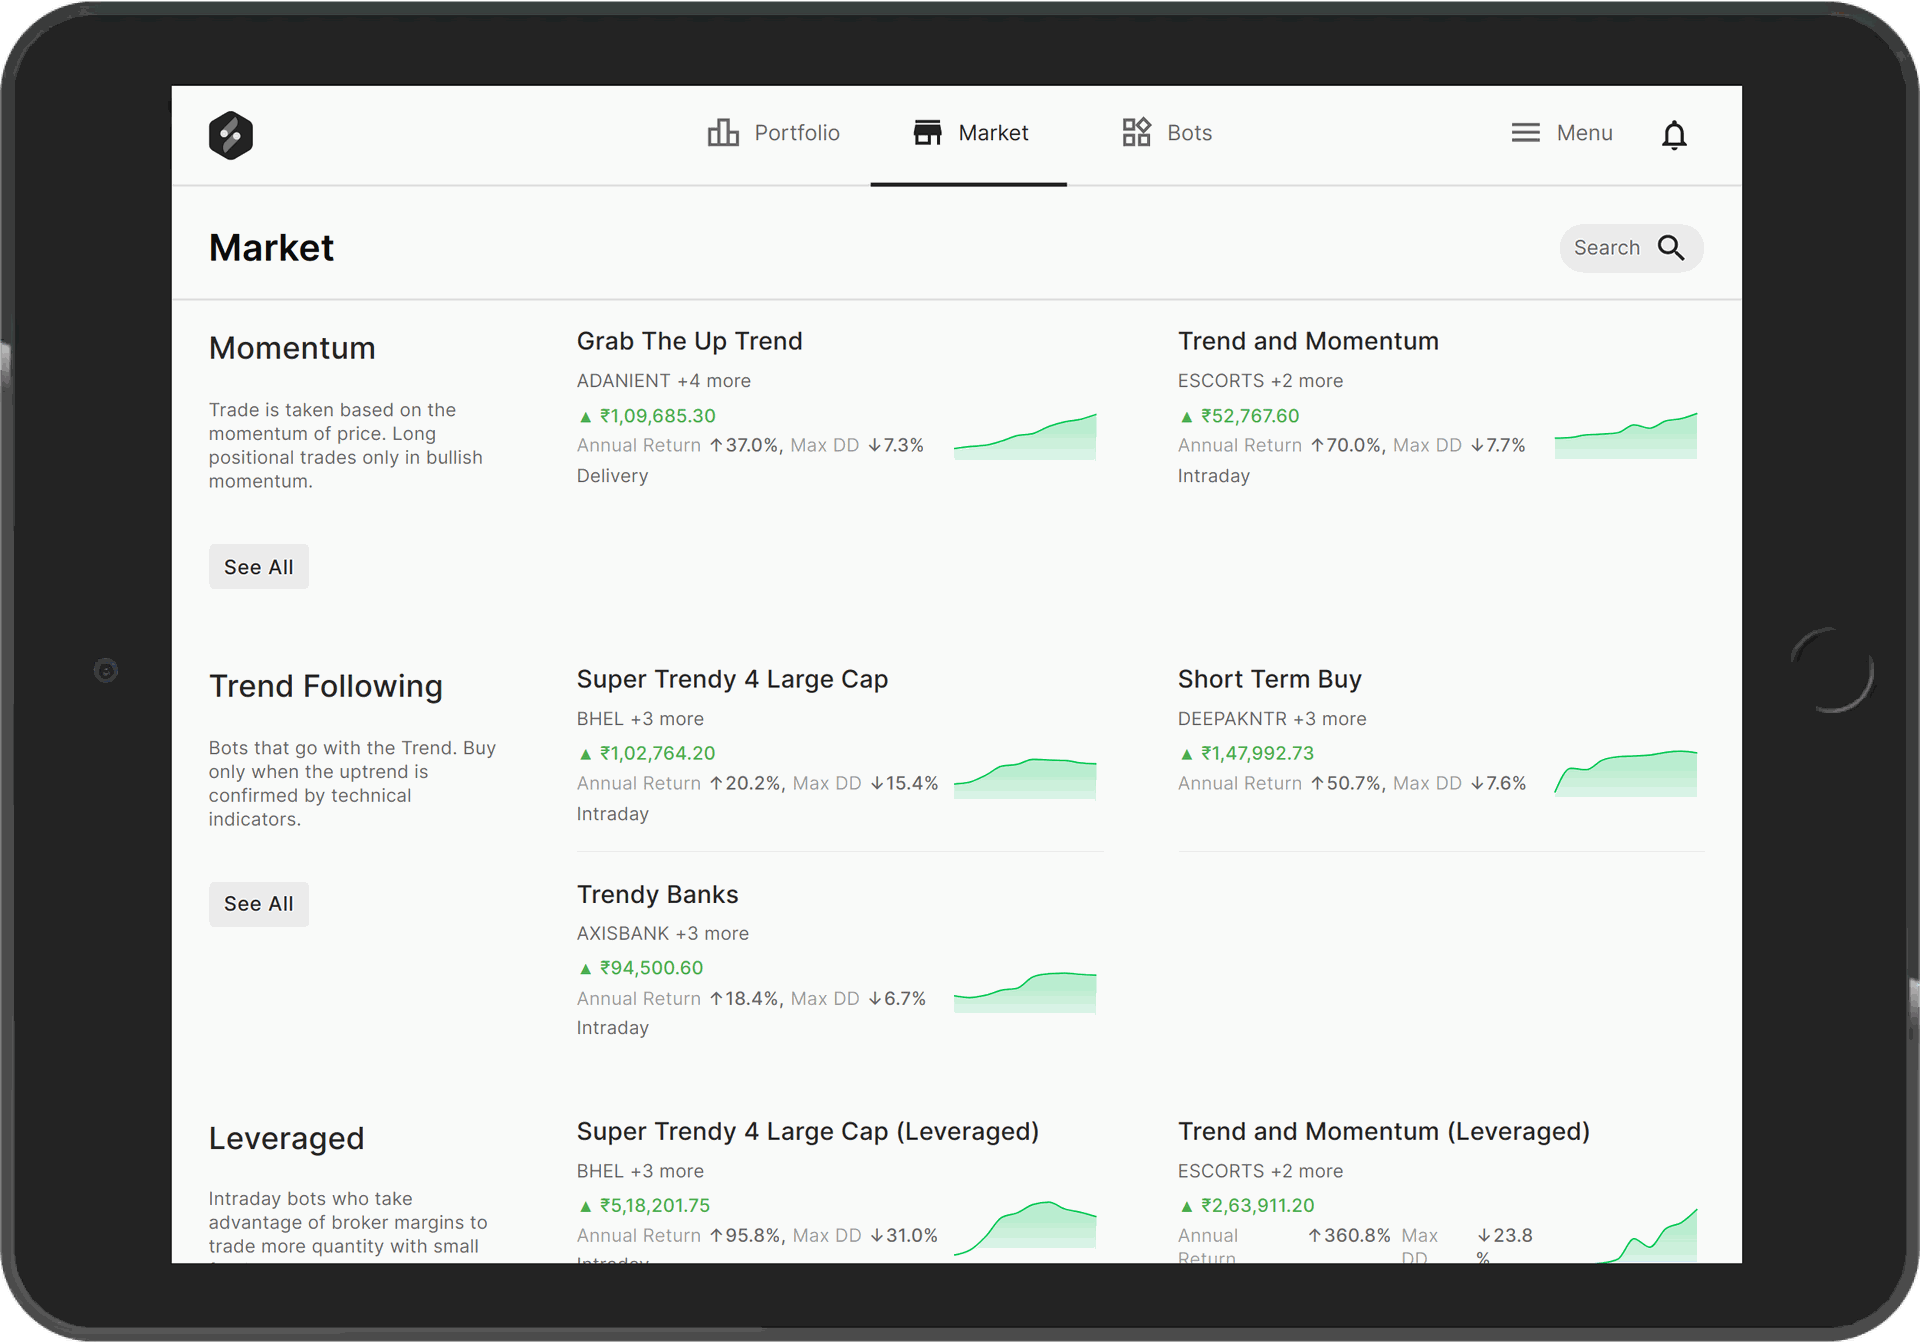Click the search magnifier icon
The image size is (1920, 1343).
point(1671,248)
